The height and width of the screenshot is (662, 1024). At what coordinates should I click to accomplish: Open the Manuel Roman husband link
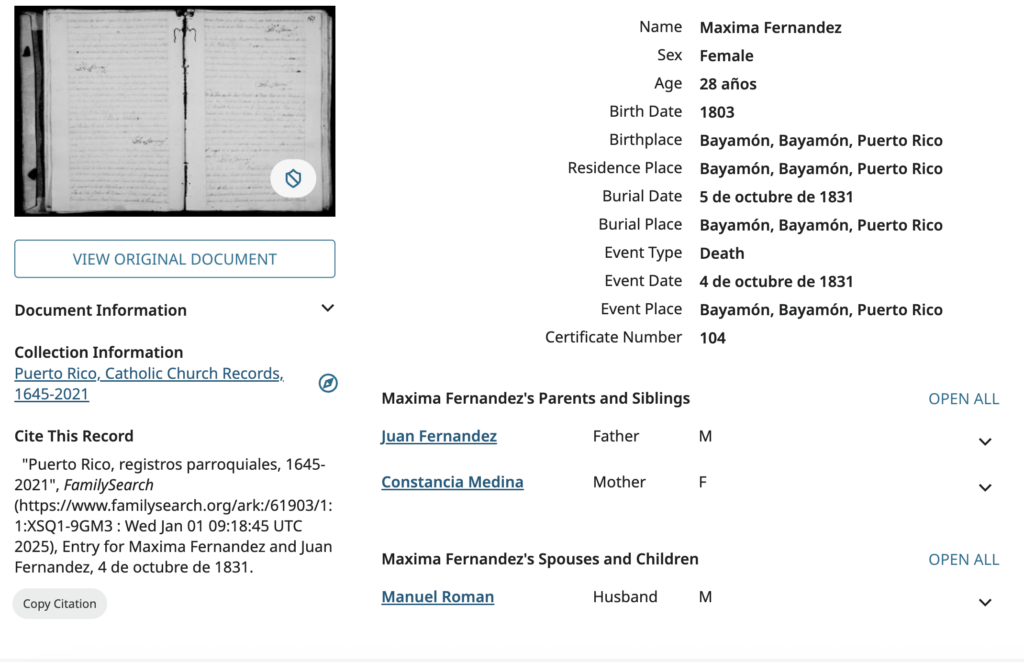437,597
